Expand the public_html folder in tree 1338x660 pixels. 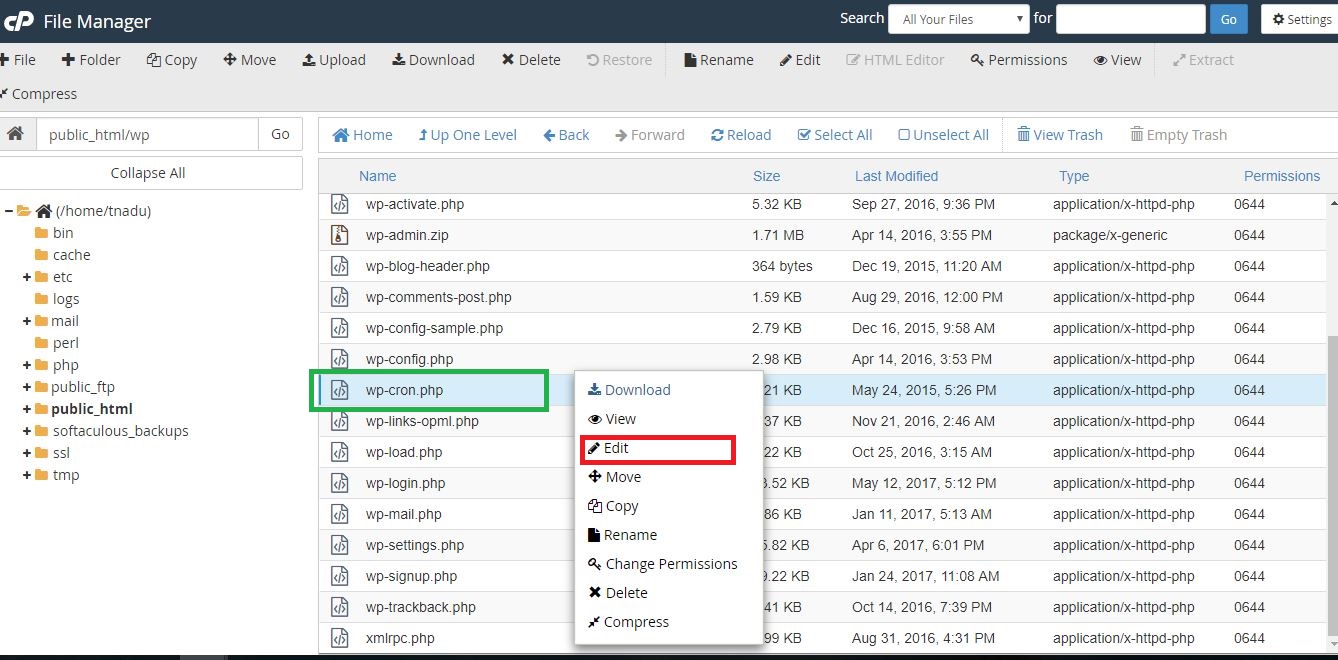[x=27, y=409]
